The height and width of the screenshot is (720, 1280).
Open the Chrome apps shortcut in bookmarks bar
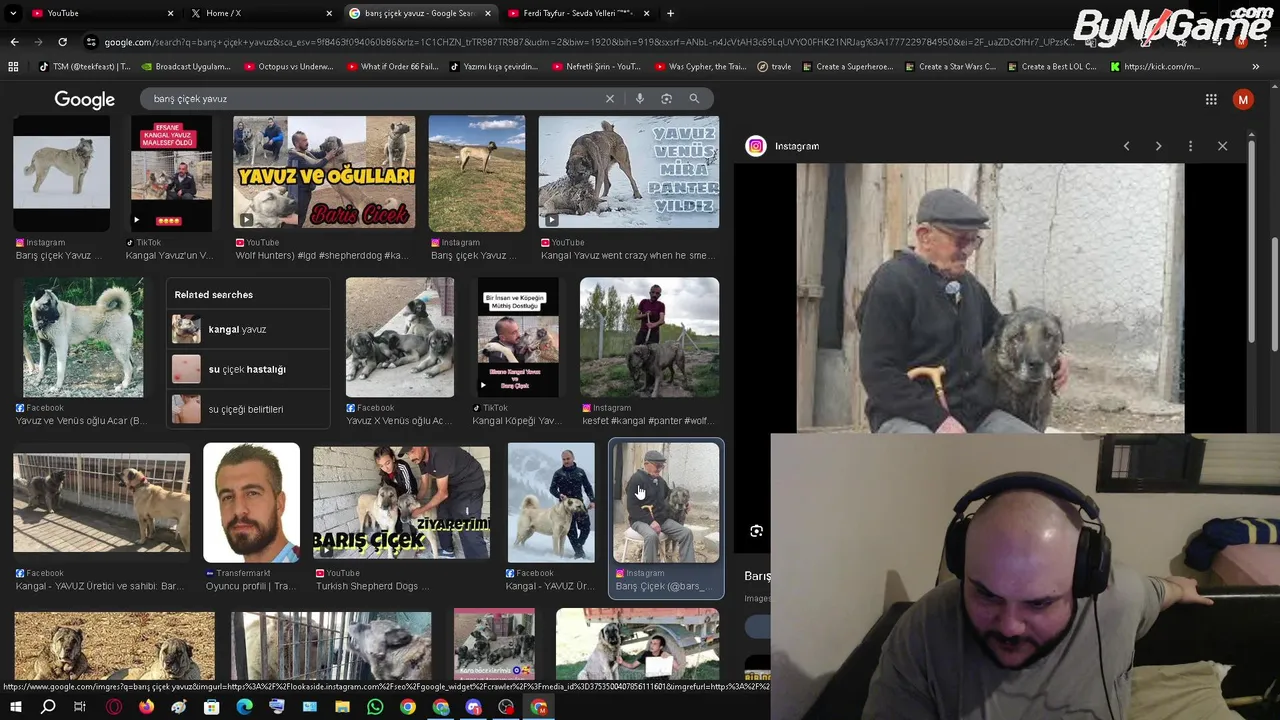[13, 67]
